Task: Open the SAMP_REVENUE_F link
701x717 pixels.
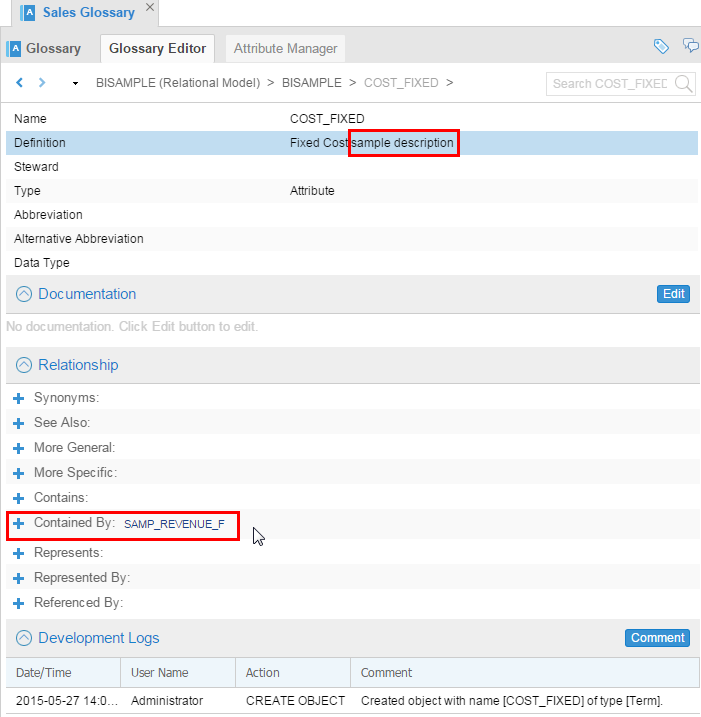Action: (x=174, y=524)
